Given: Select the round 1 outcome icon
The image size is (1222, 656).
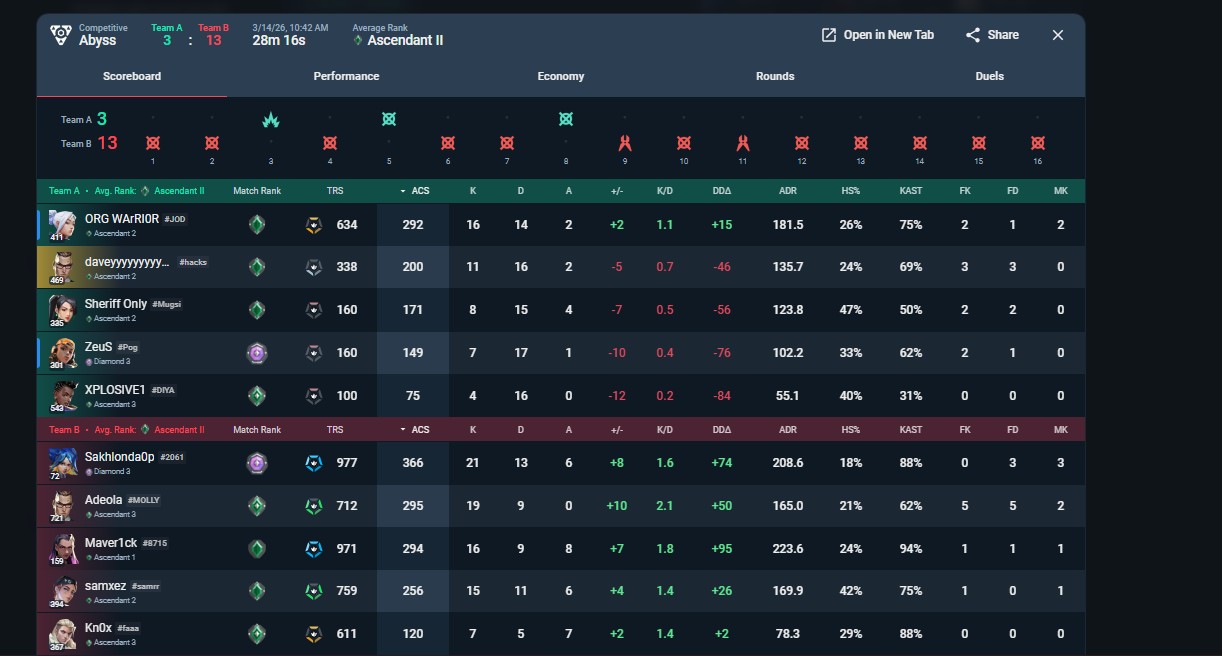Looking at the screenshot, I should pos(153,143).
